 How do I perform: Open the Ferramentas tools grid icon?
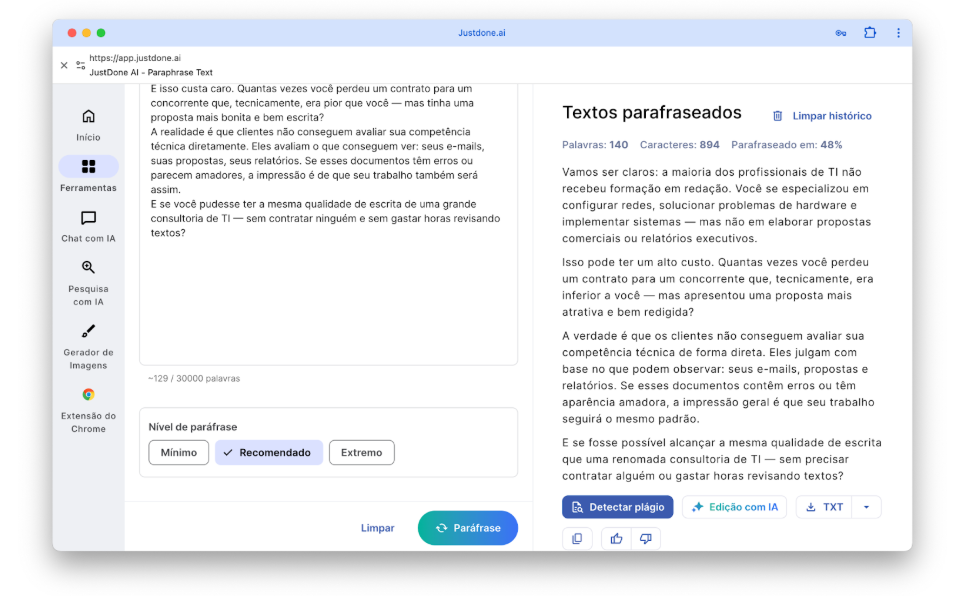tap(88, 166)
